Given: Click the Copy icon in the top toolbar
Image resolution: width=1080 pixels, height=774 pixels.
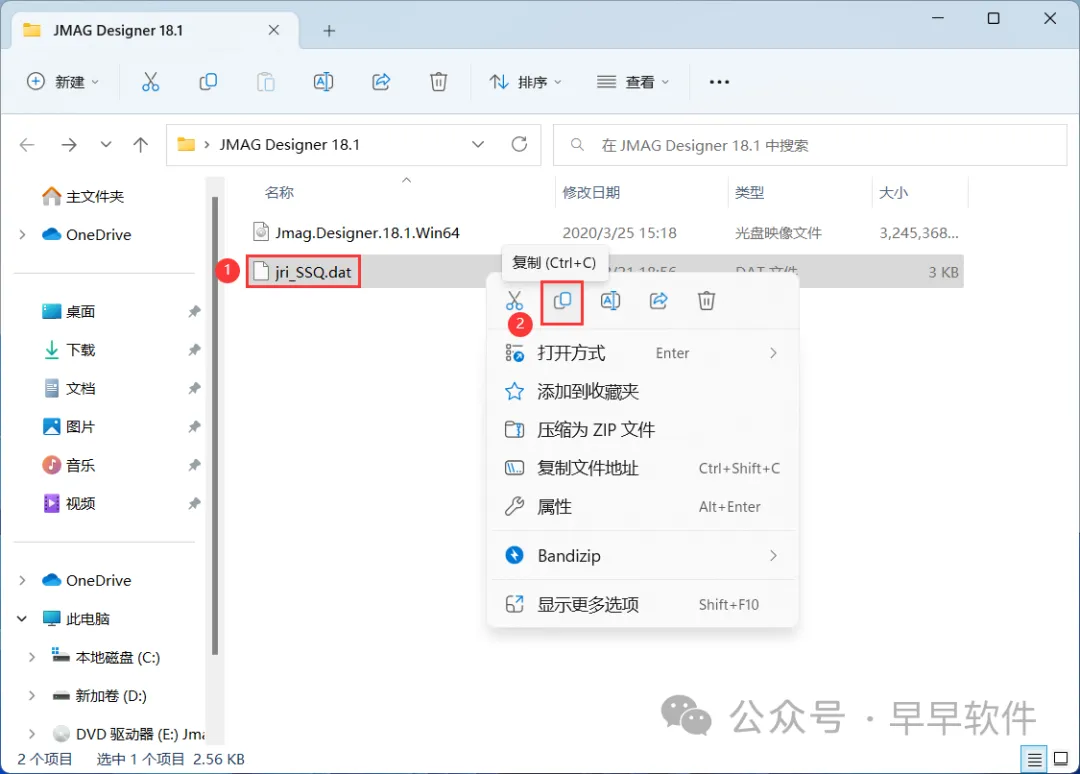Looking at the screenshot, I should (208, 82).
